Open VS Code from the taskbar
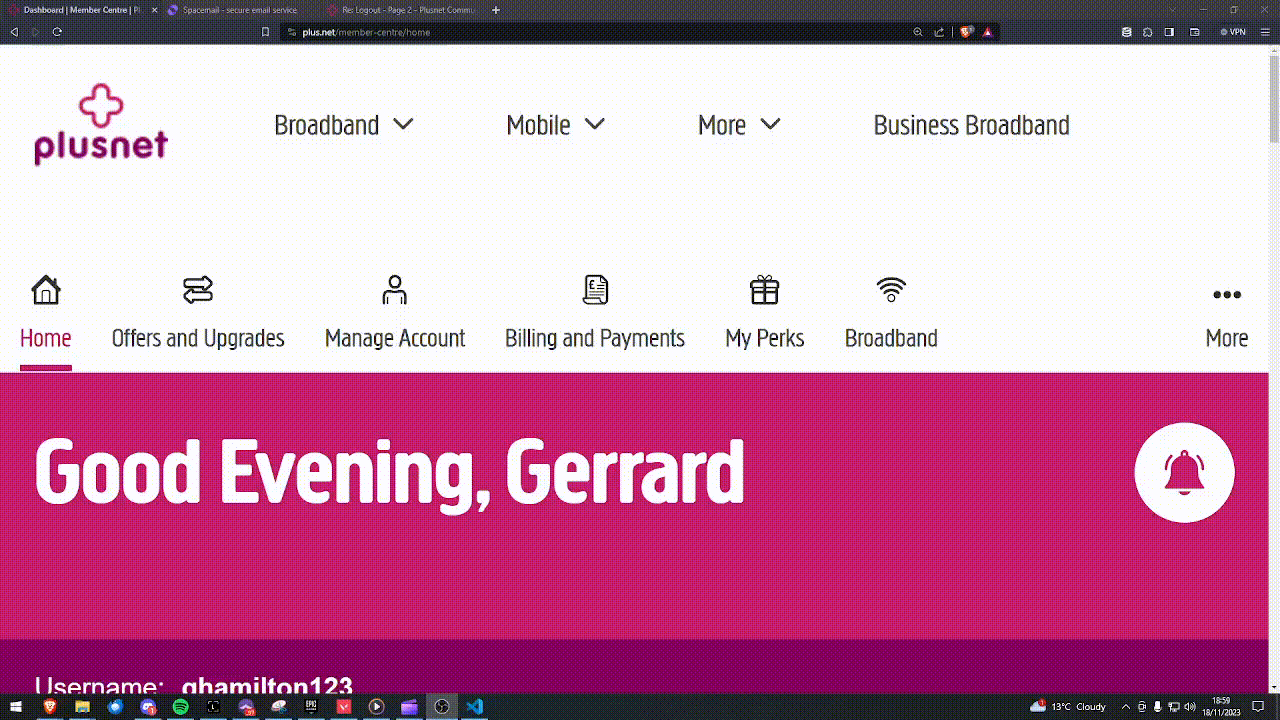Screen dimensions: 1280x720 coord(474,707)
